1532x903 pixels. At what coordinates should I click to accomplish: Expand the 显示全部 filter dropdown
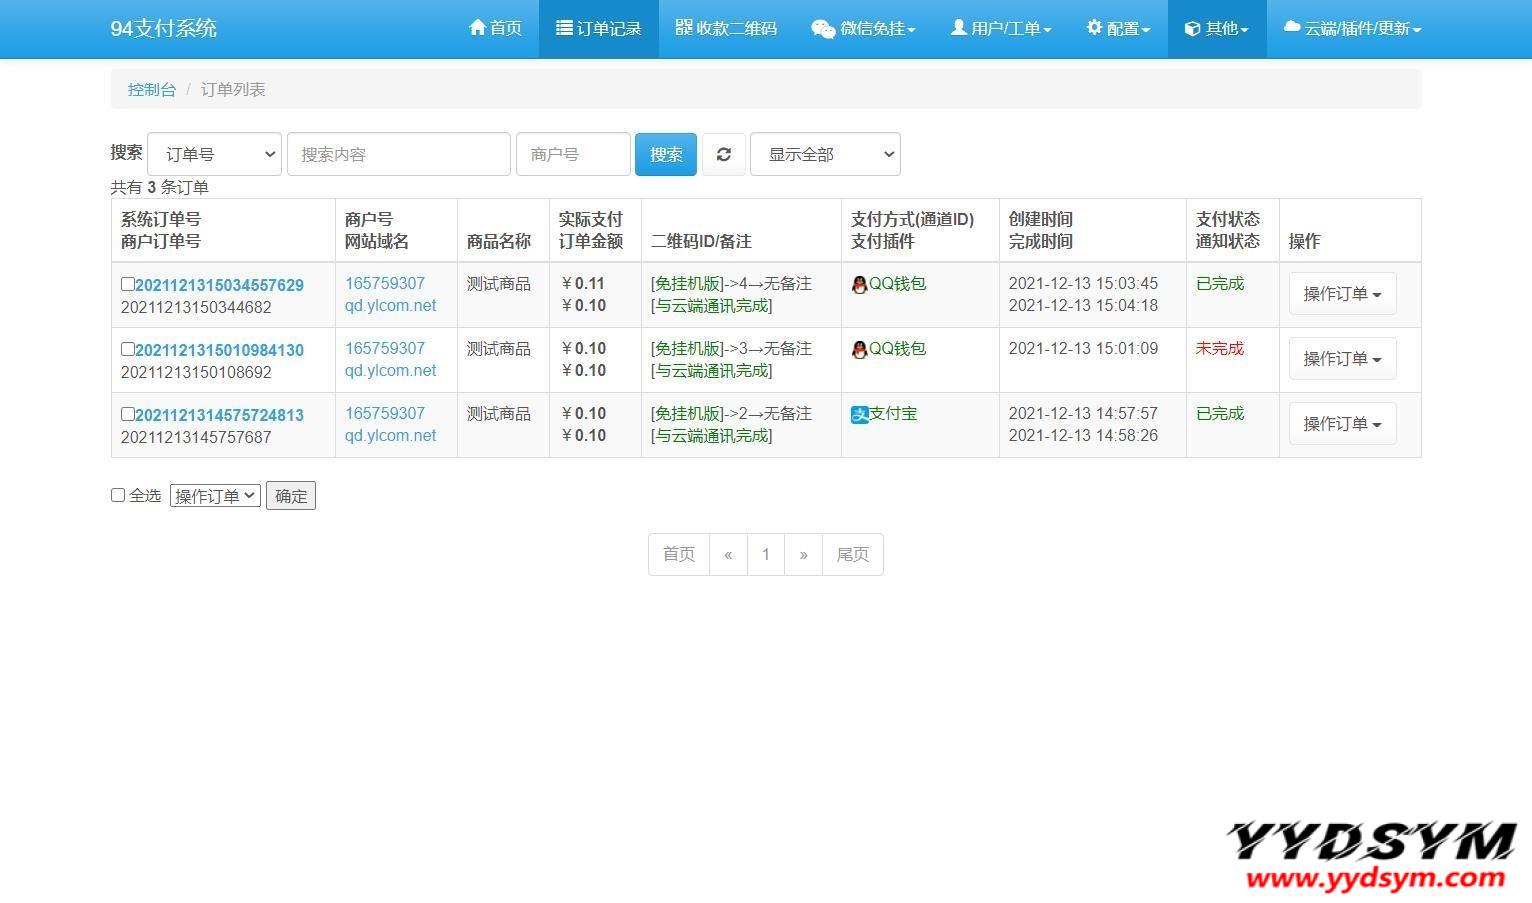point(825,154)
